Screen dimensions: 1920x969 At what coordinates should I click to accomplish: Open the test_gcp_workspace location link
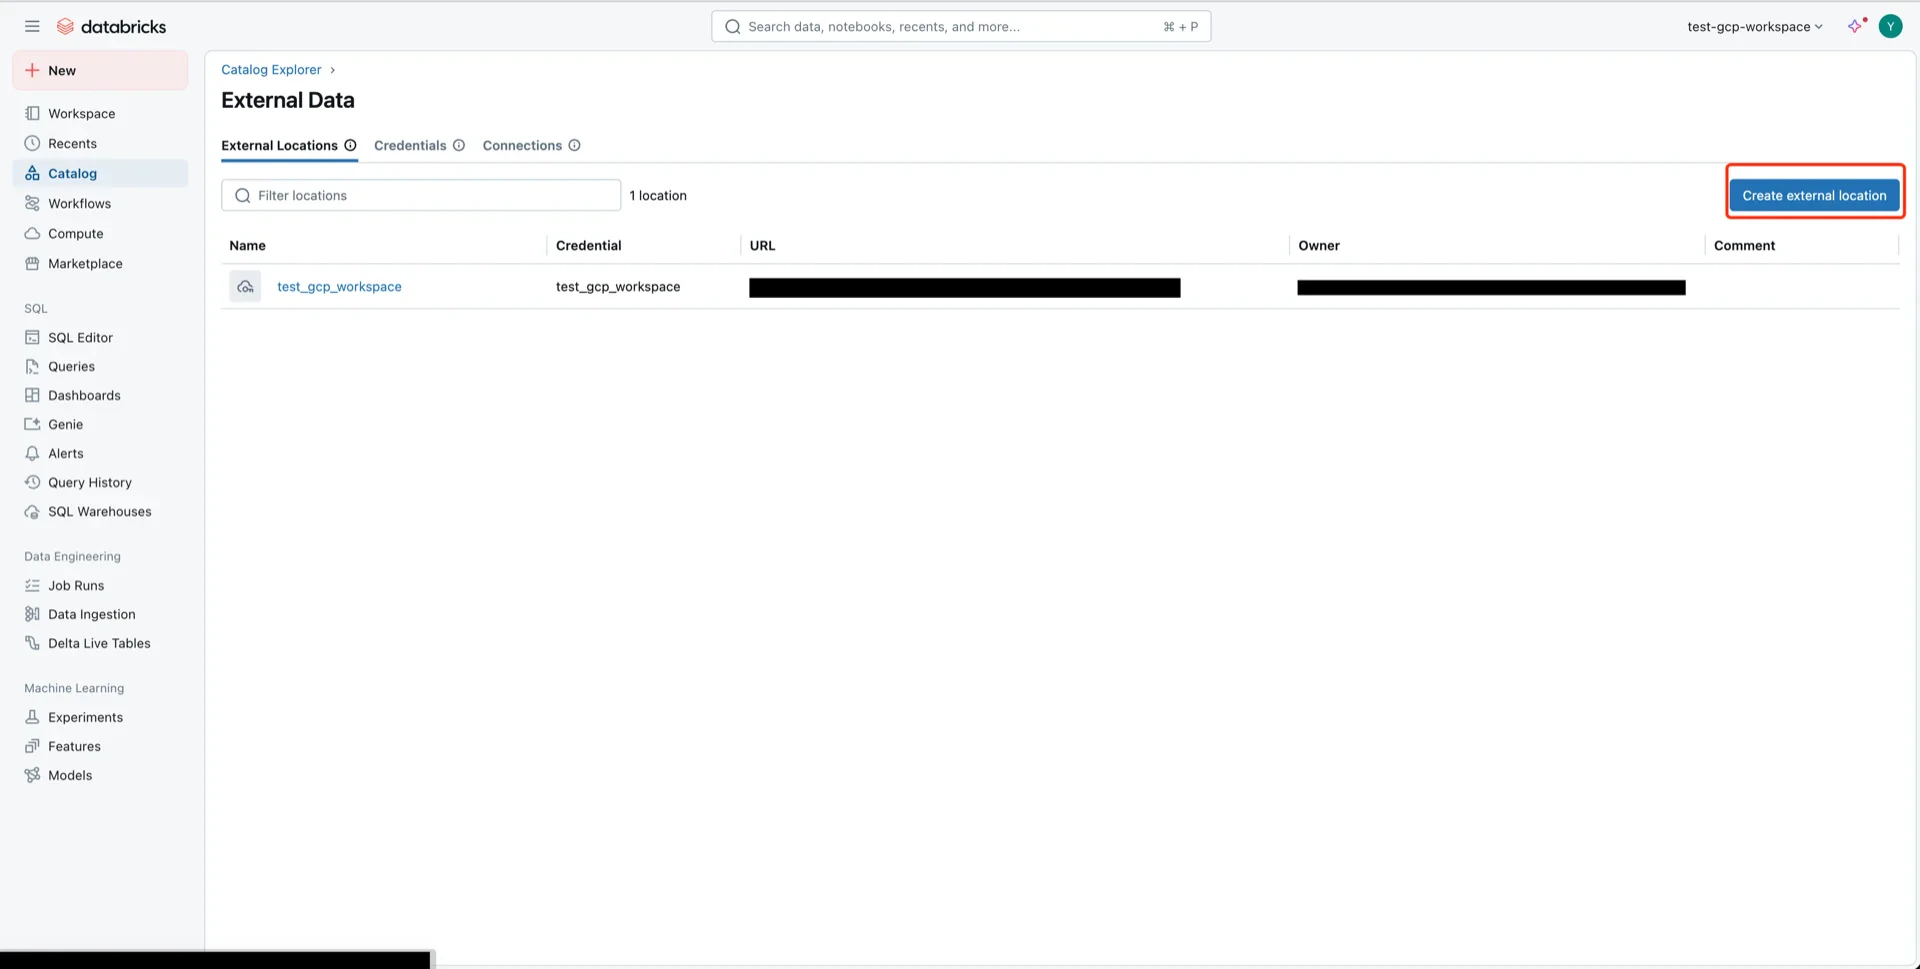coord(339,287)
